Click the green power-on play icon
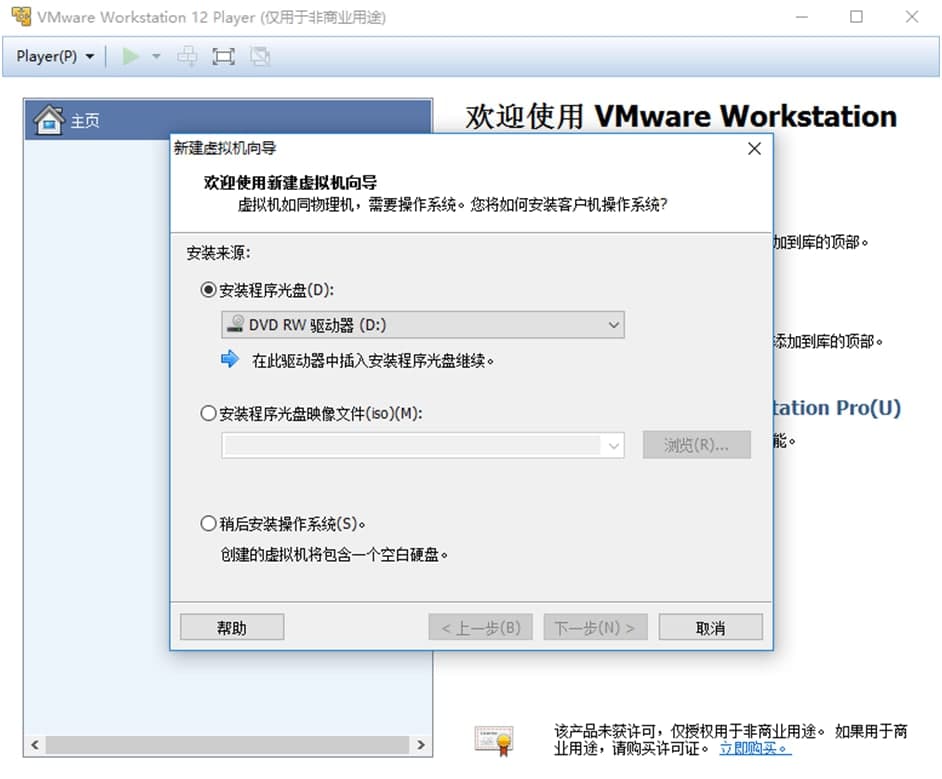The width and height of the screenshot is (942, 779). tap(130, 56)
